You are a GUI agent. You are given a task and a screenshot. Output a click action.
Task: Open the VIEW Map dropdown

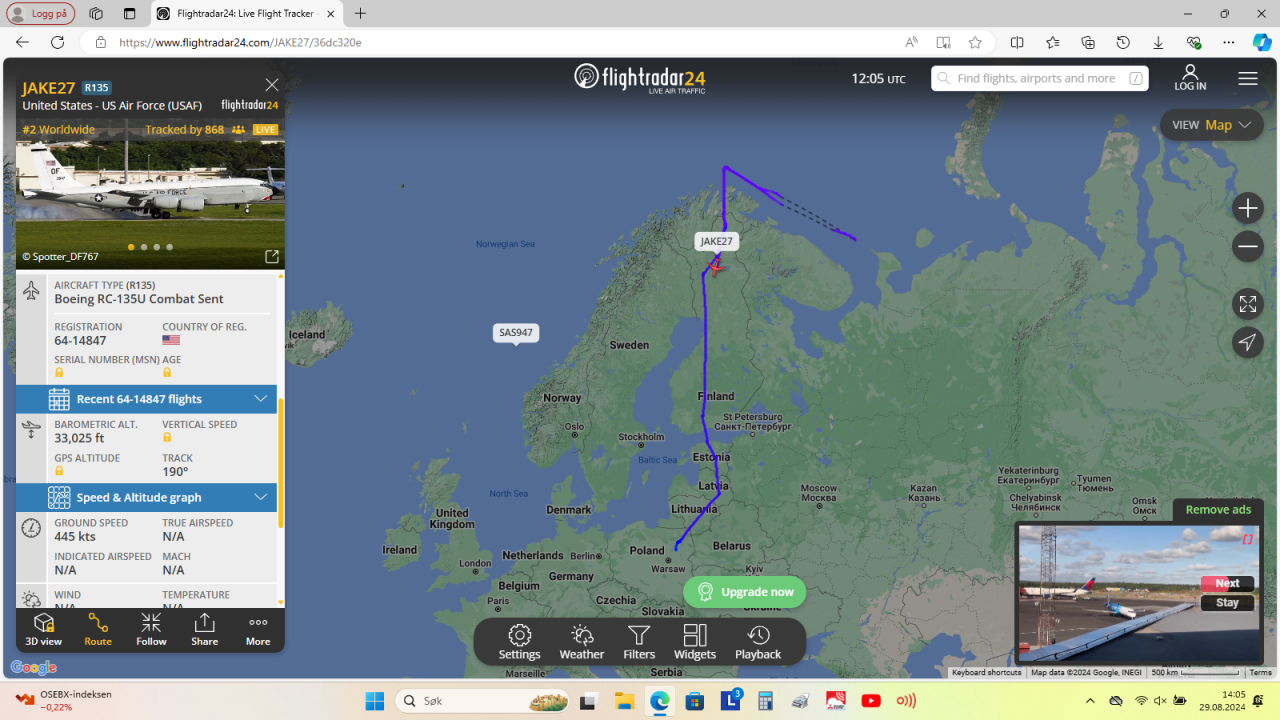pos(1211,125)
